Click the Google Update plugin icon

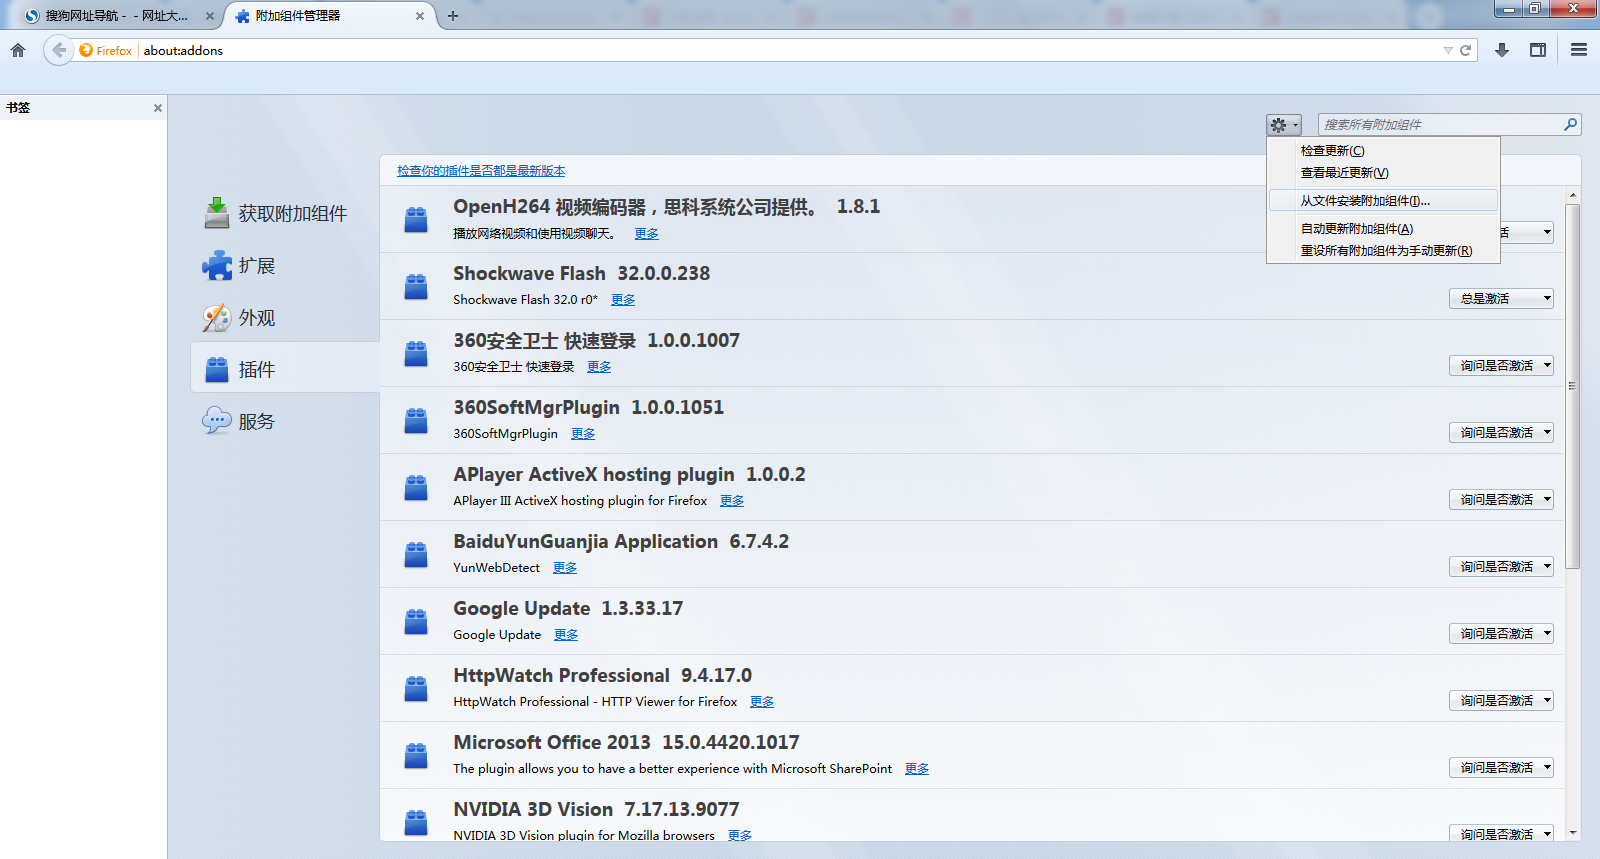click(416, 621)
